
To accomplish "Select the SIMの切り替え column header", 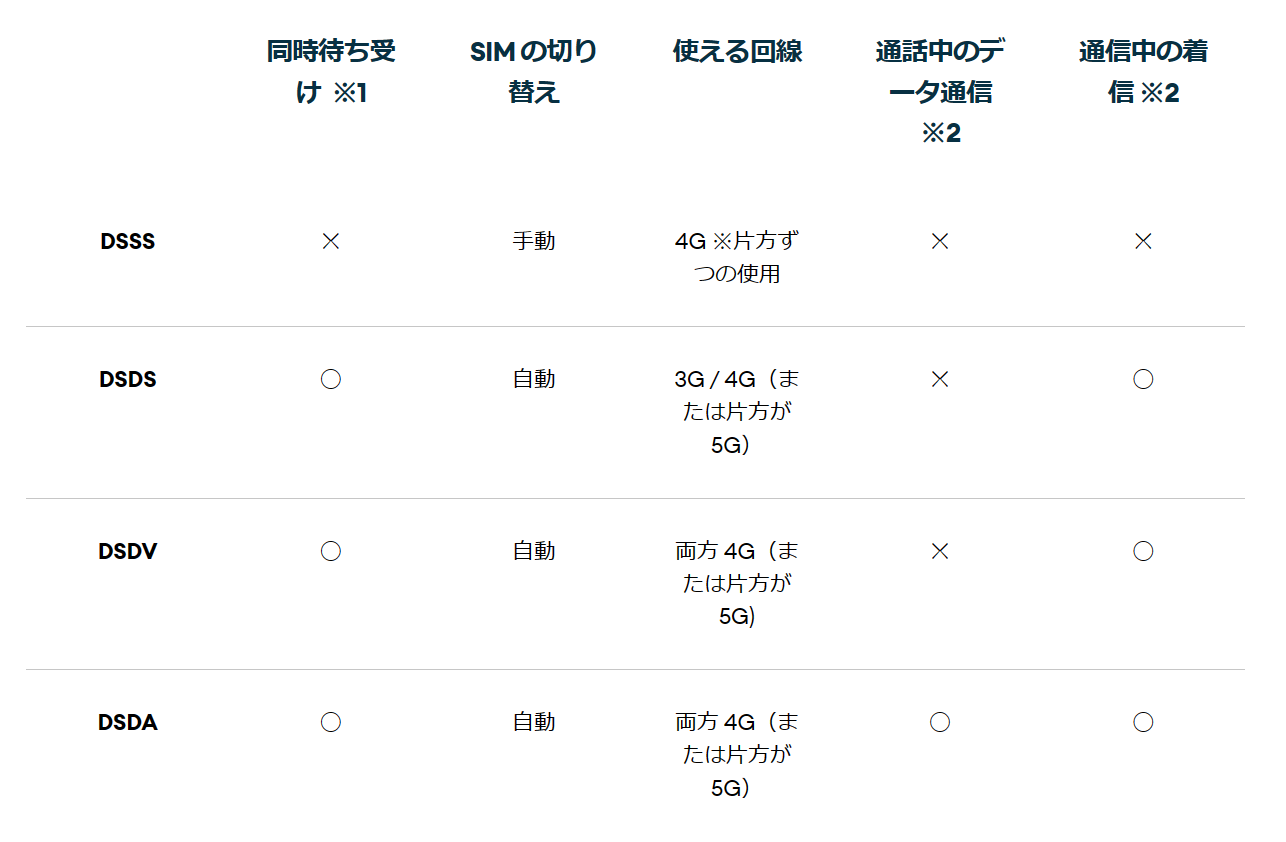I will click(x=534, y=72).
